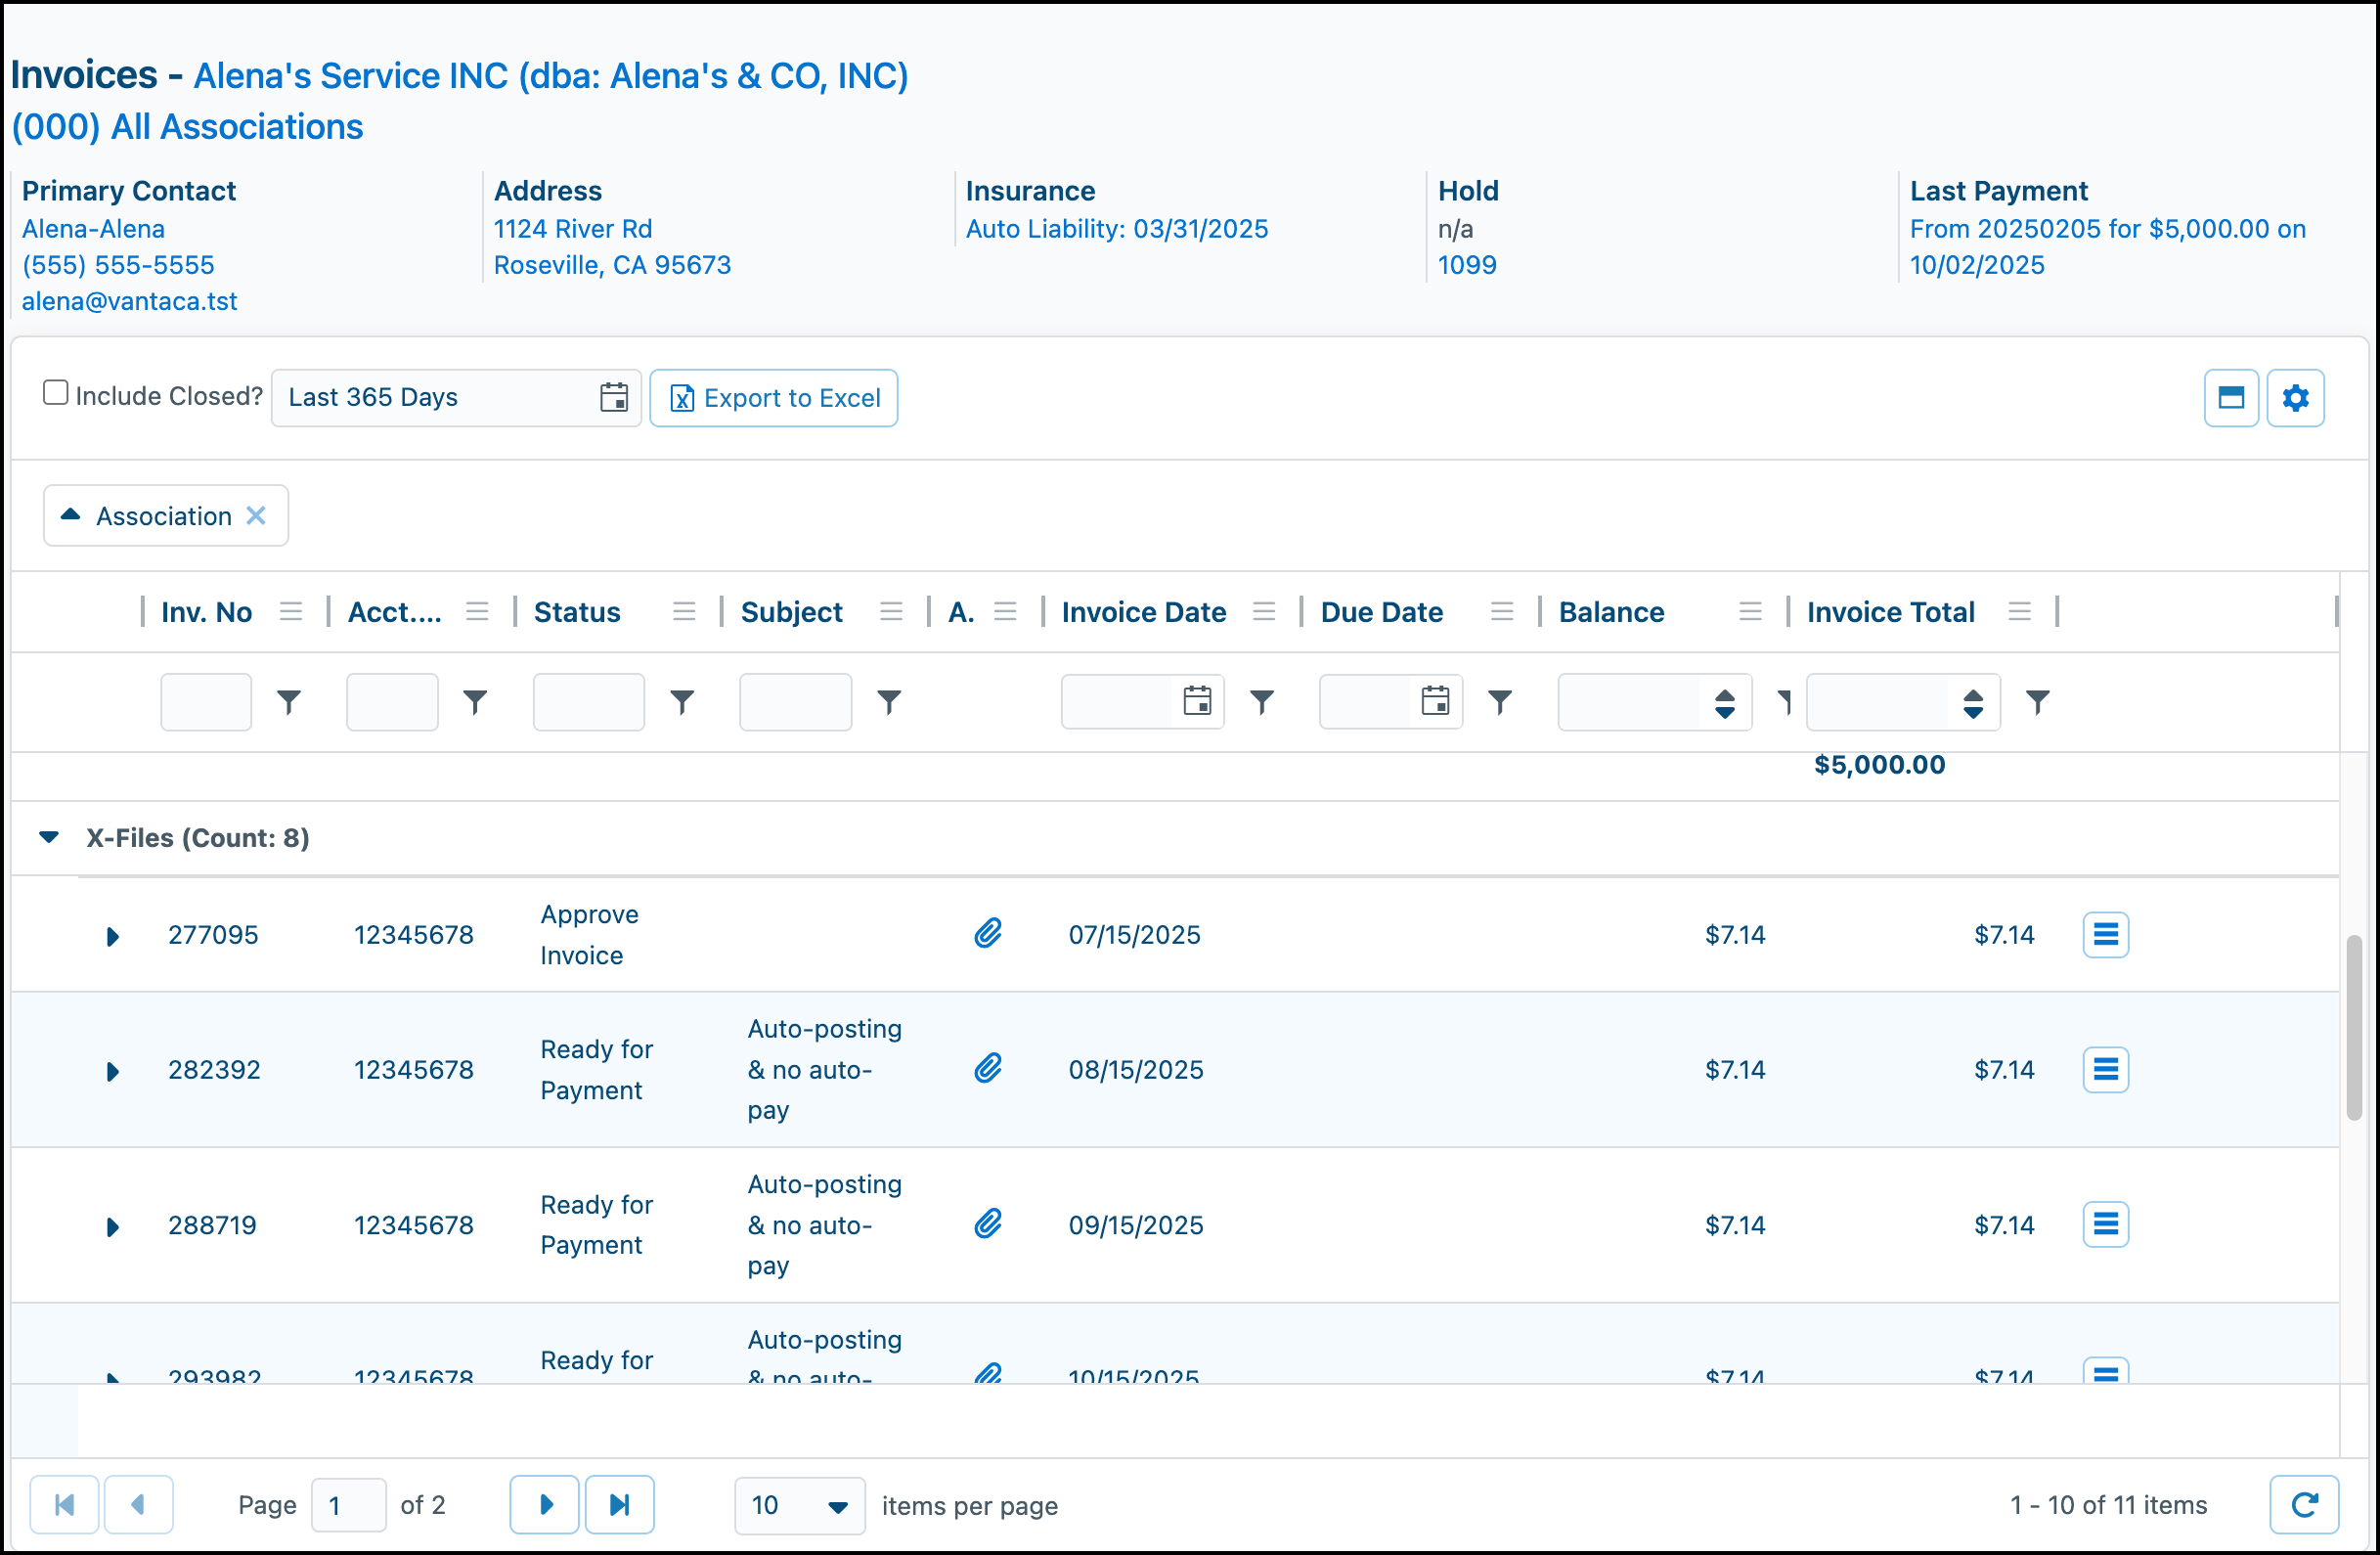Screen dimensions: 2380x1555
Task: Toggle Association group sort direction
Action: pyautogui.click(x=70, y=515)
